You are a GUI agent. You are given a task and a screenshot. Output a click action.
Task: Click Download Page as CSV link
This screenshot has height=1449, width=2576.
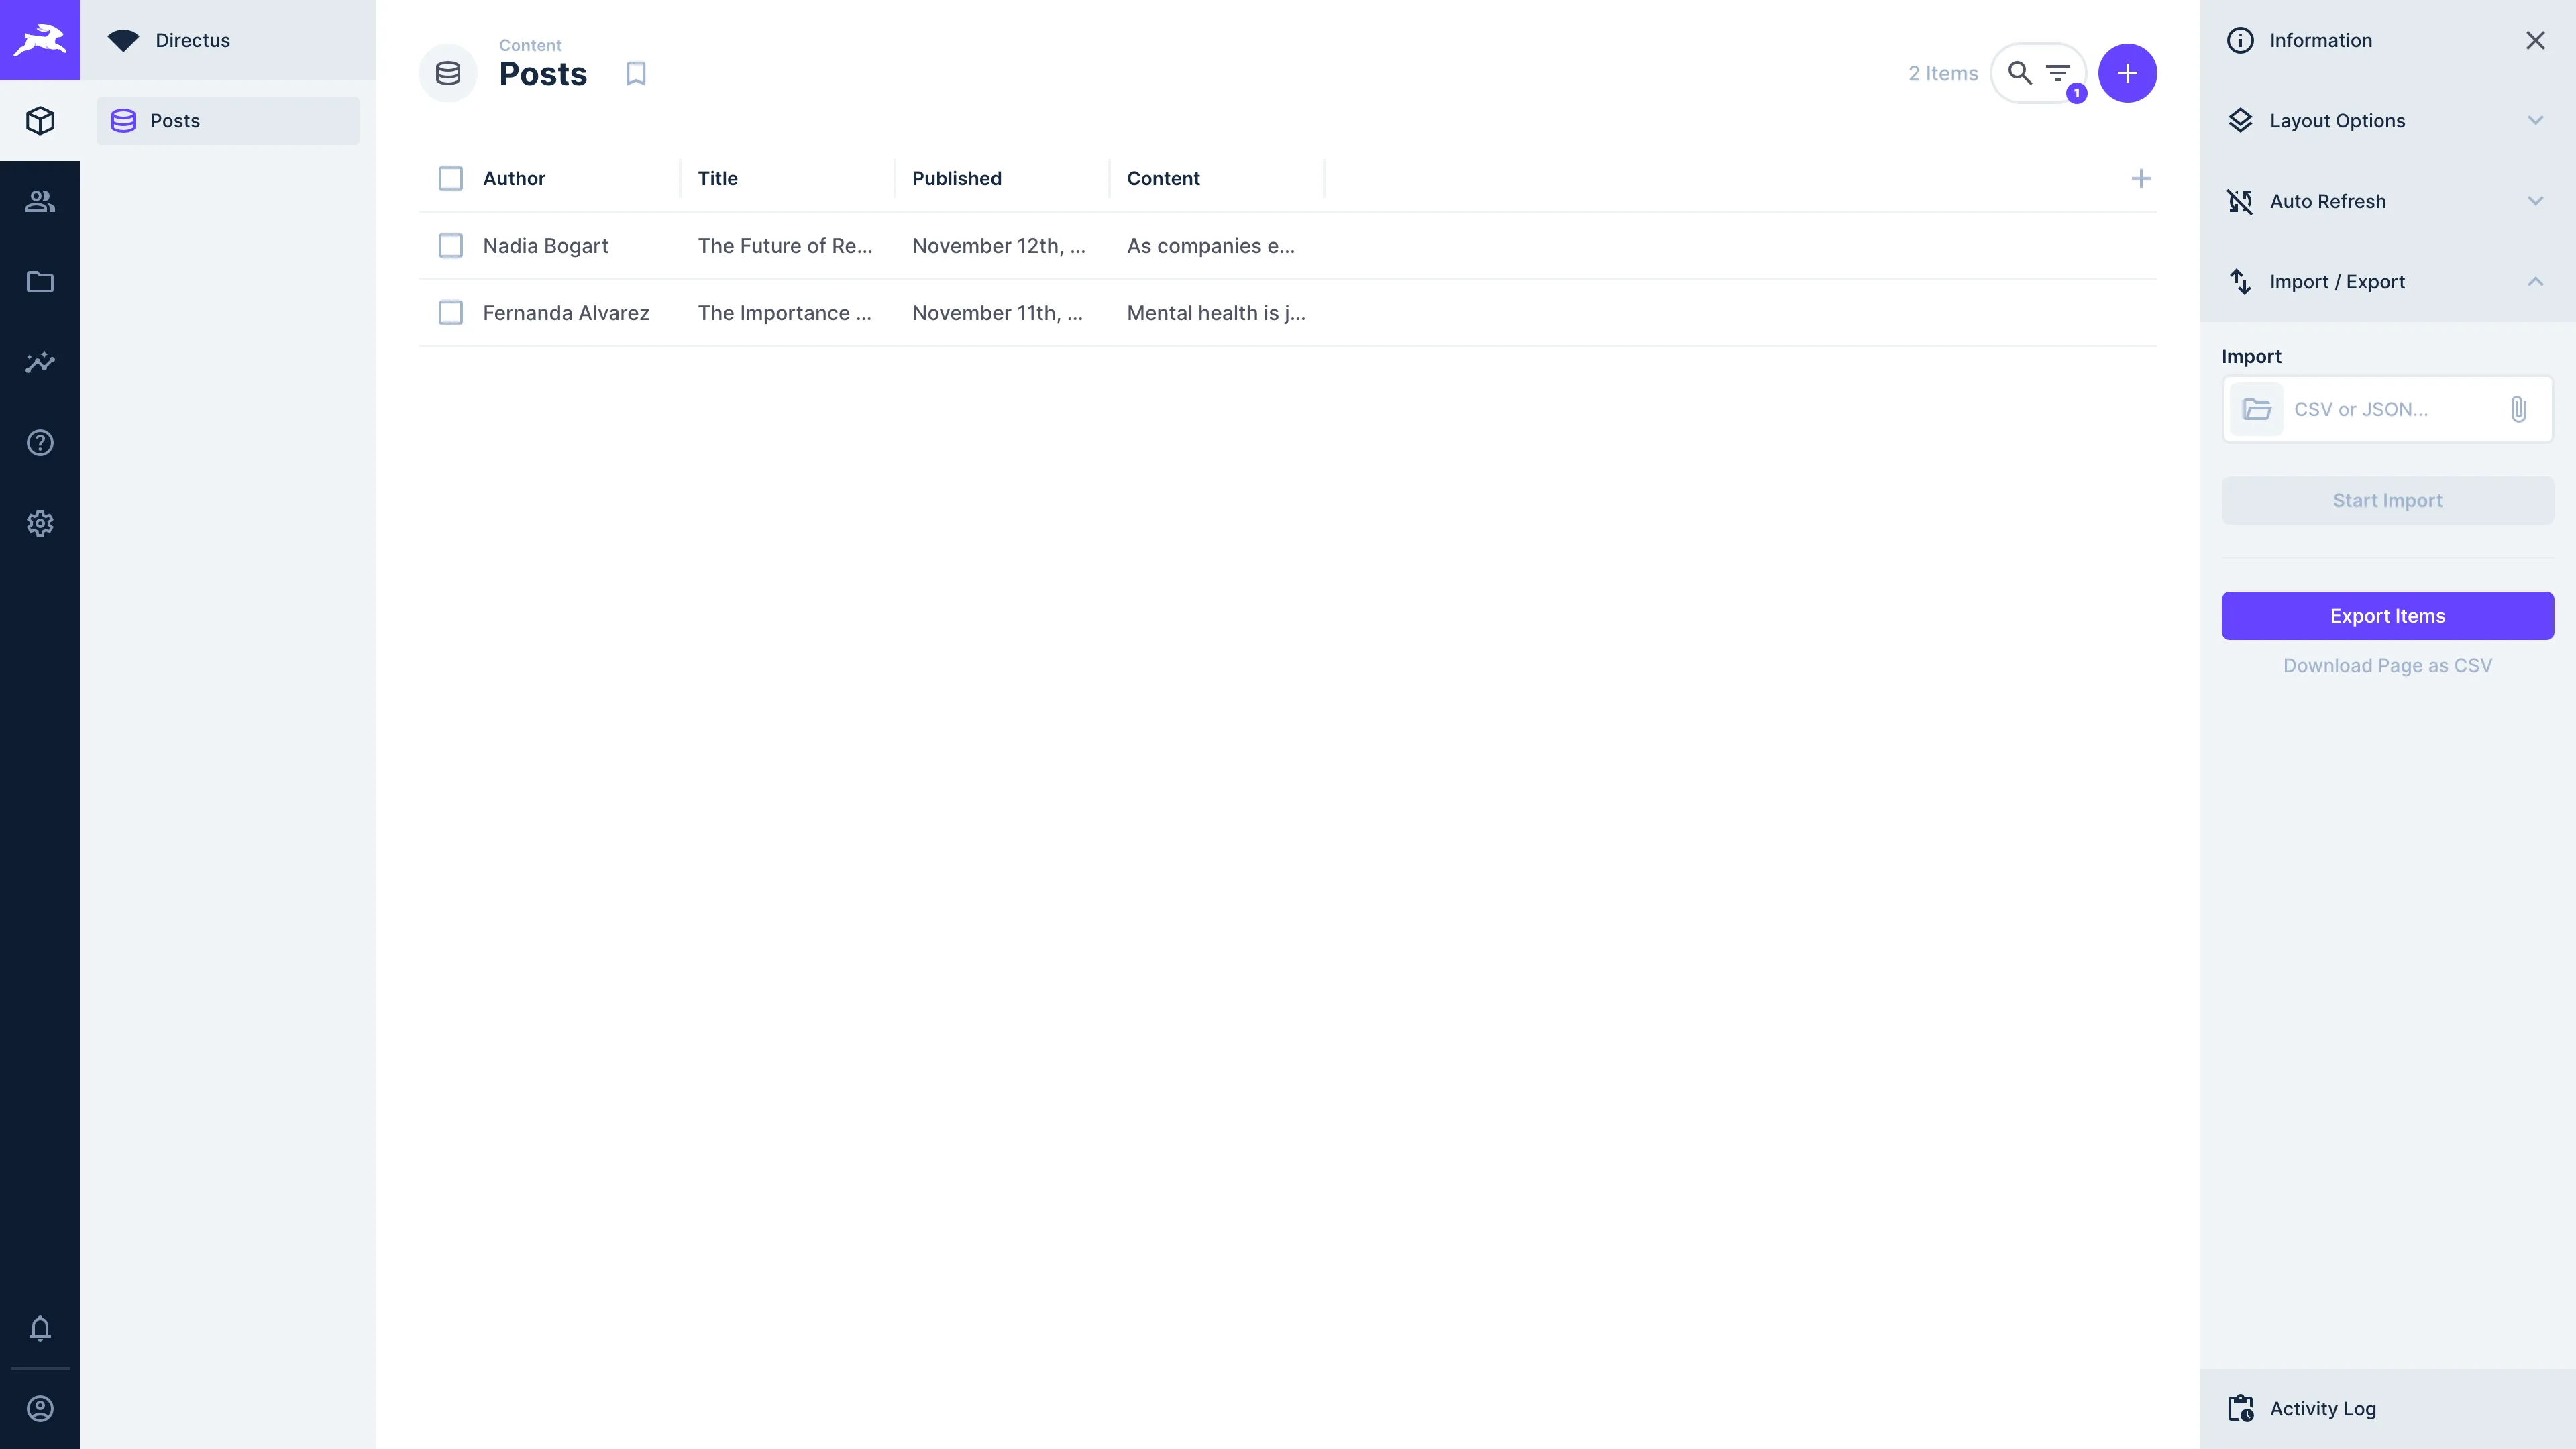2387,666
